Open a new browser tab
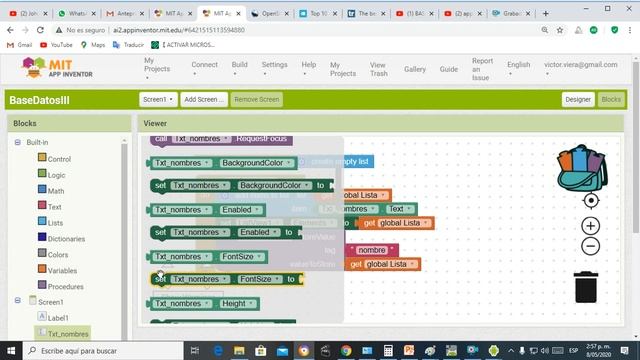This screenshot has width=640, height=360. pyautogui.click(x=546, y=13)
